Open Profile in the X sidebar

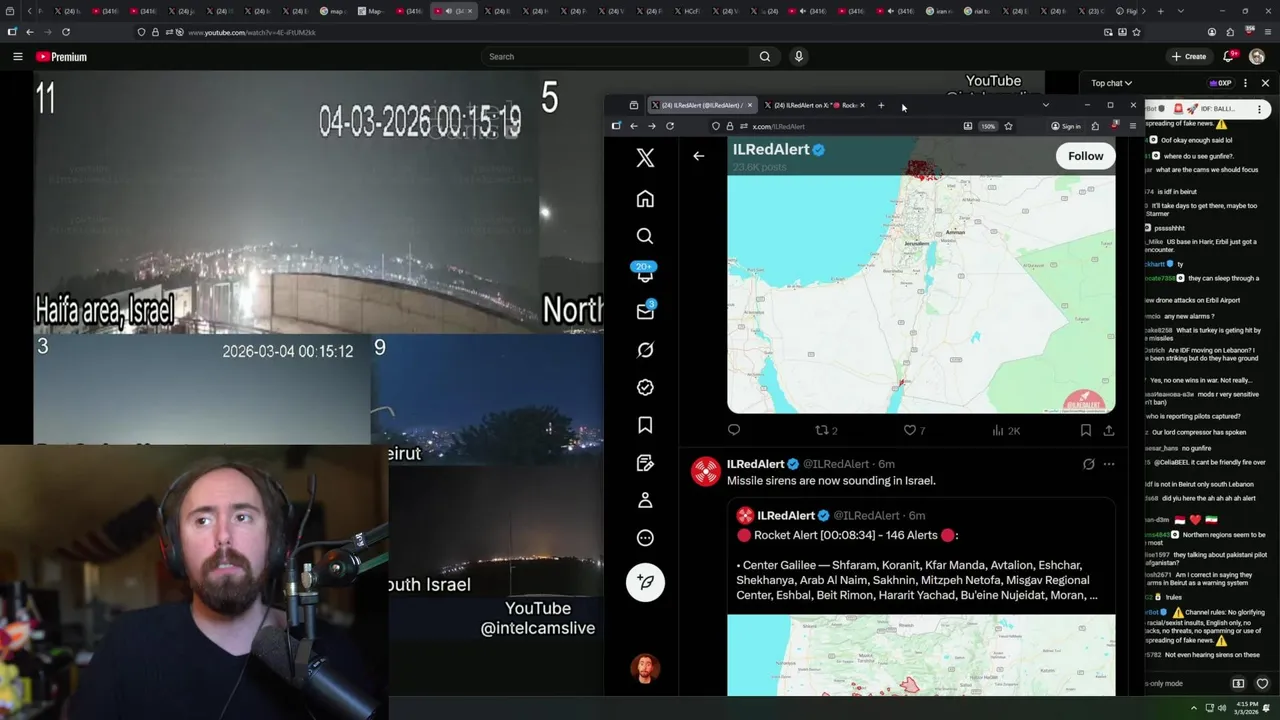(645, 500)
